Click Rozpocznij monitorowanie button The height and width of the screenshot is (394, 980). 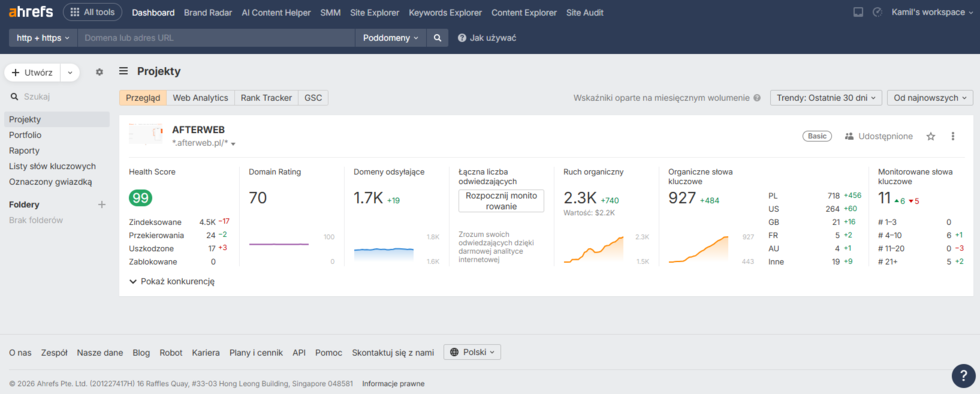pos(501,201)
